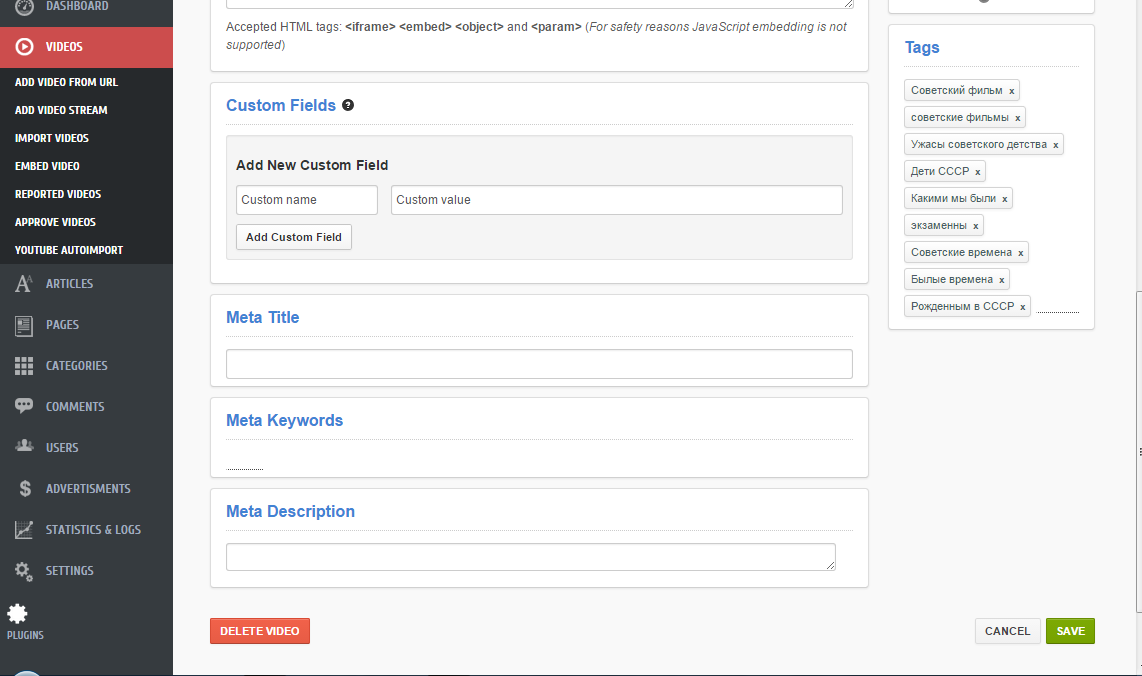Click the Articles icon in sidebar
1142x676 pixels.
[25, 284]
